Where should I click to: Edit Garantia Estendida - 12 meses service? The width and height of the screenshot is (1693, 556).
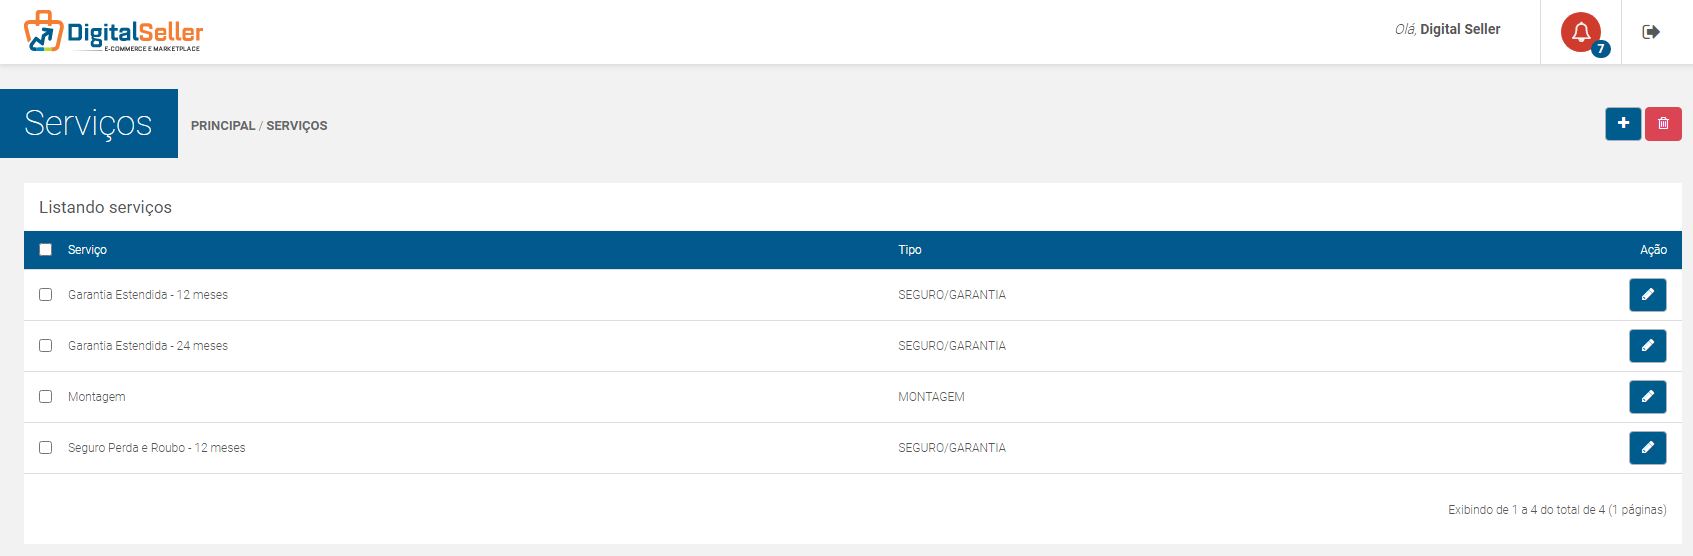pyautogui.click(x=1647, y=295)
